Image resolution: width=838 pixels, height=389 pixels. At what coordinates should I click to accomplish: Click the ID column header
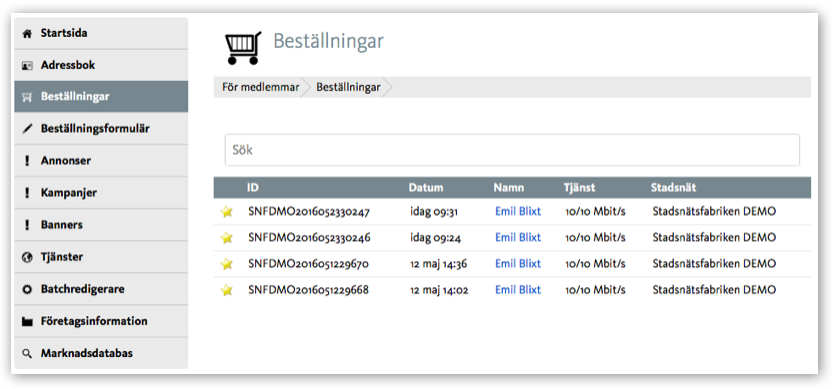[x=253, y=188]
